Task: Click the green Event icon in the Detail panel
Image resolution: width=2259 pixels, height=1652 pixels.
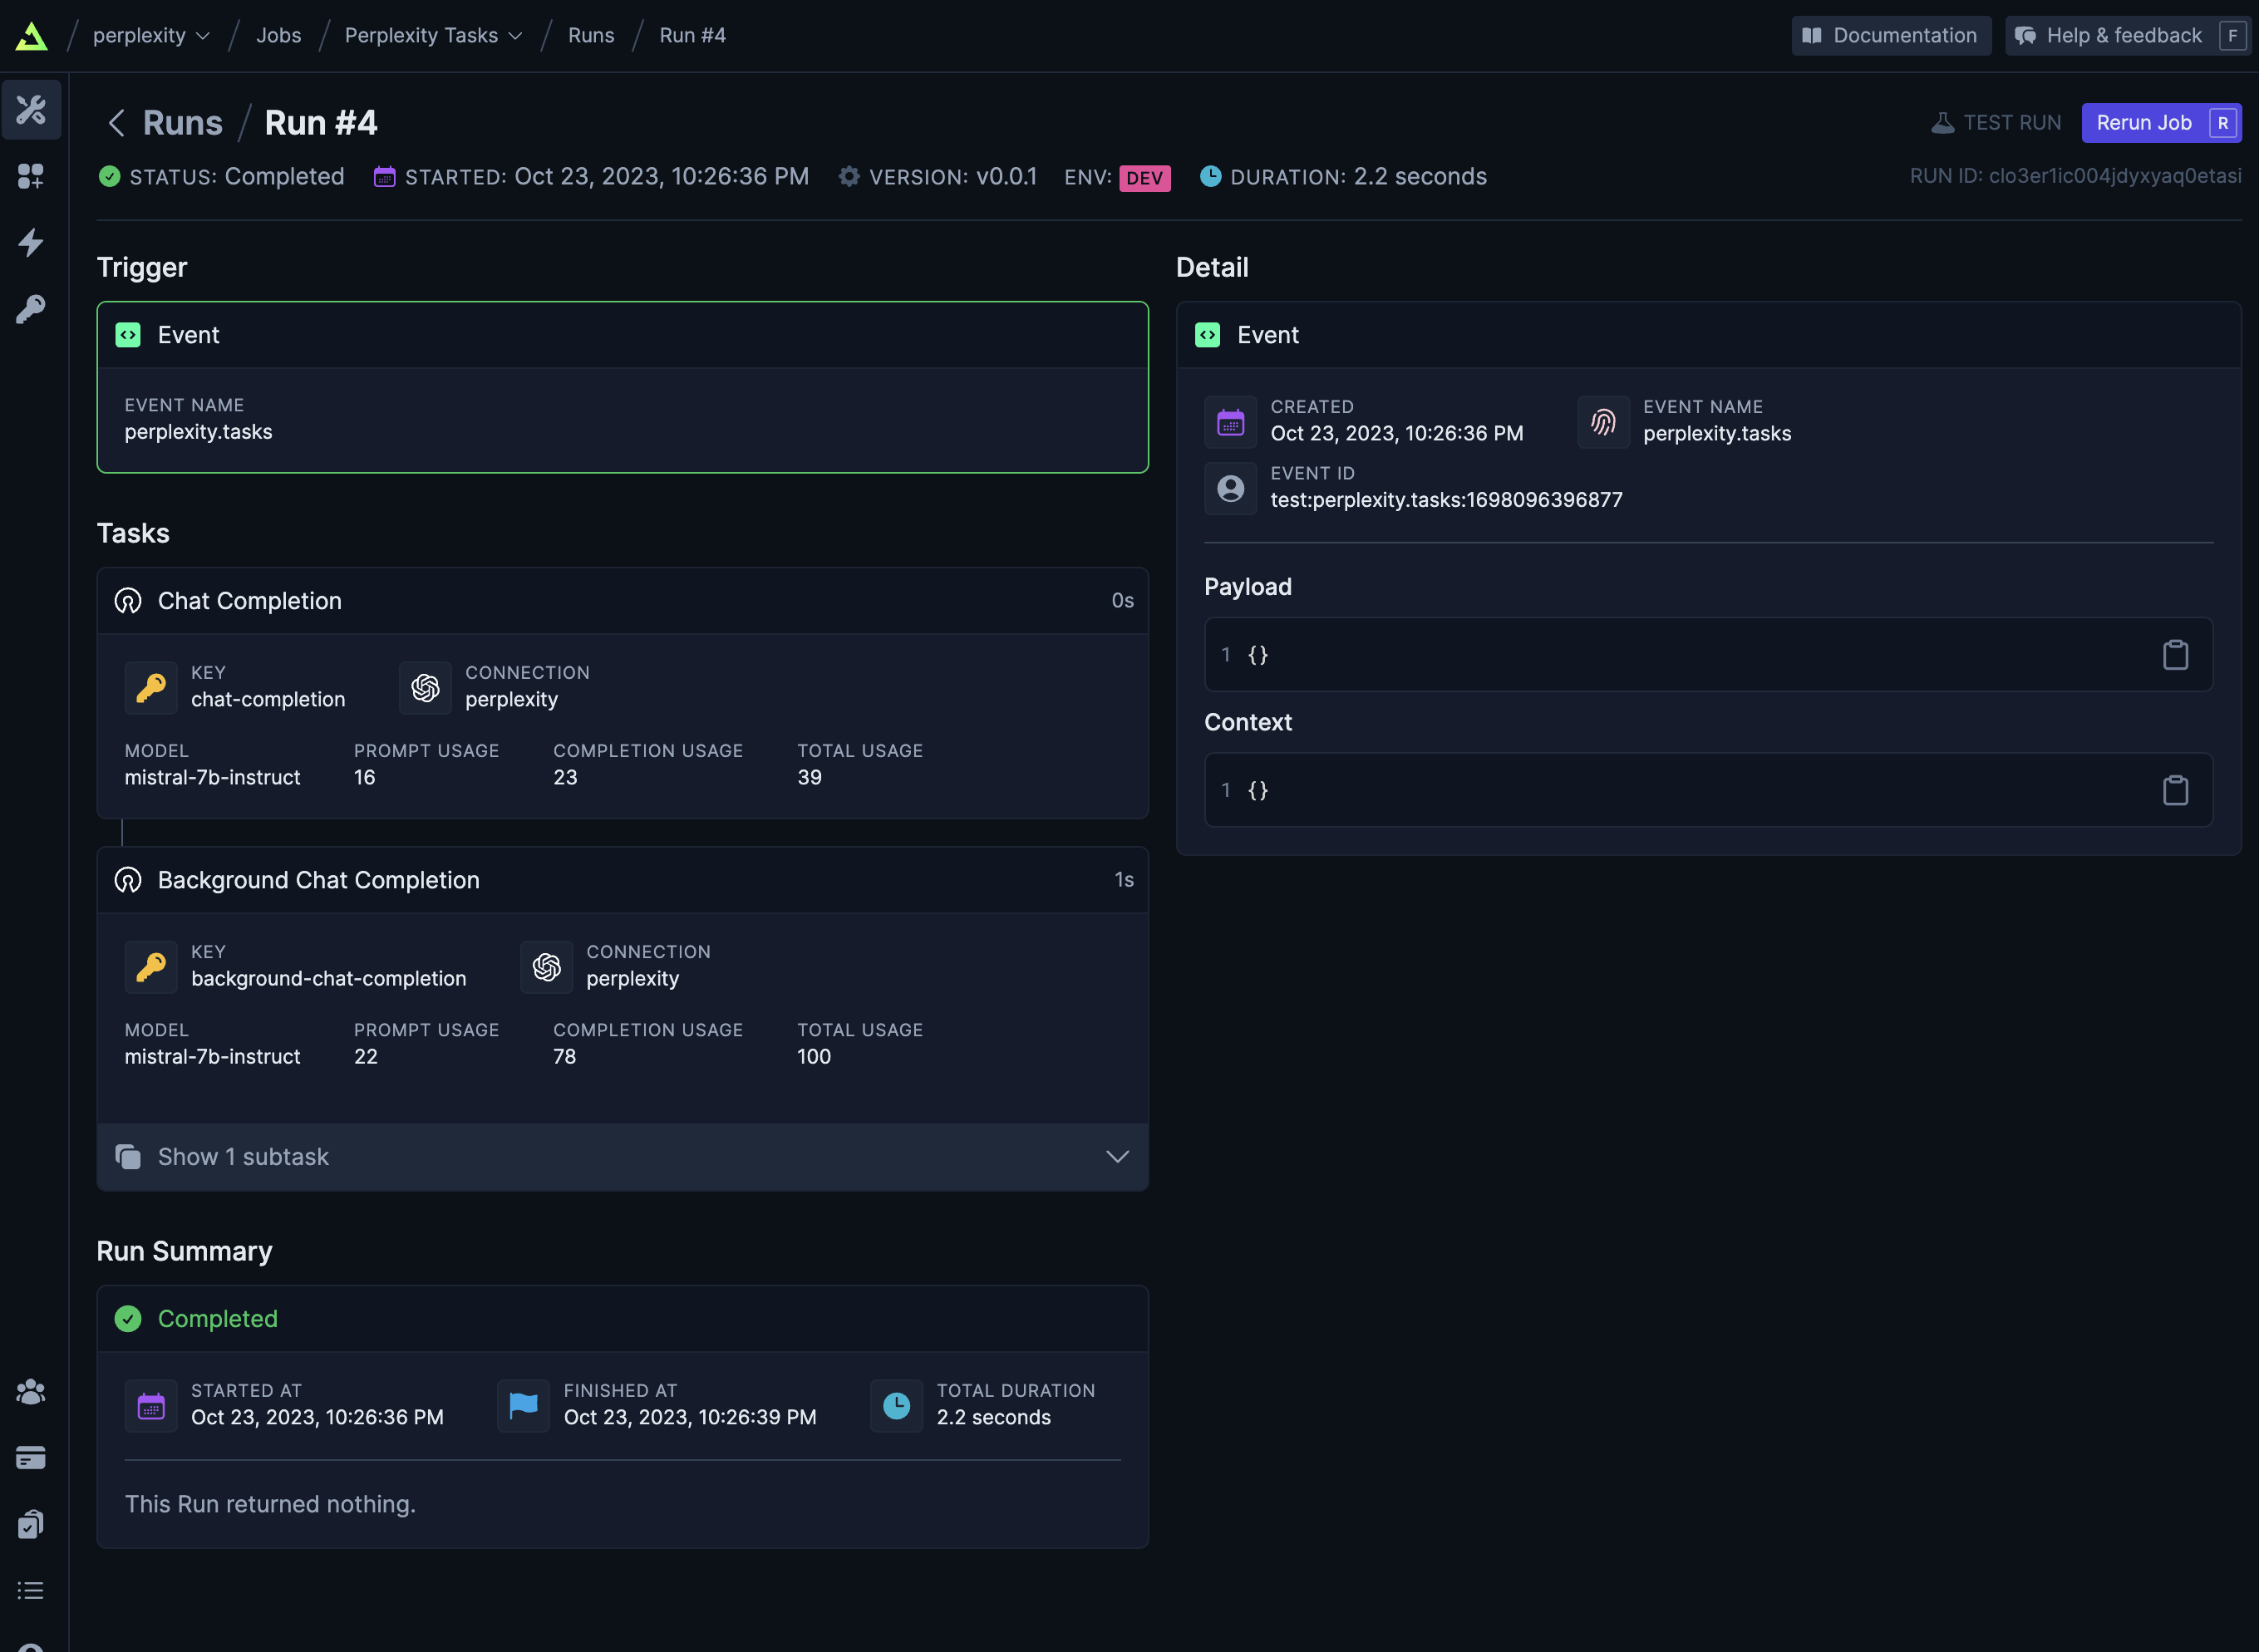Action: point(1208,335)
